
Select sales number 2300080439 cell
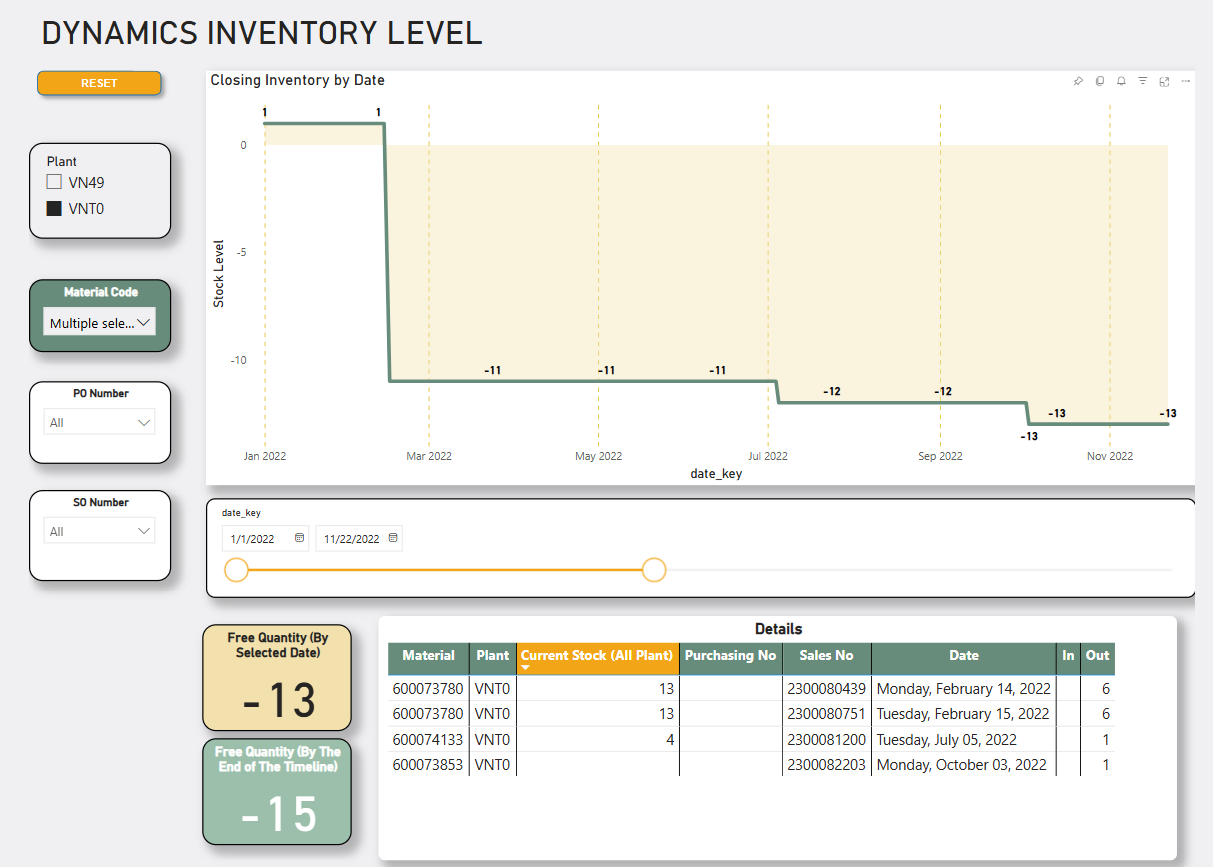click(x=827, y=689)
